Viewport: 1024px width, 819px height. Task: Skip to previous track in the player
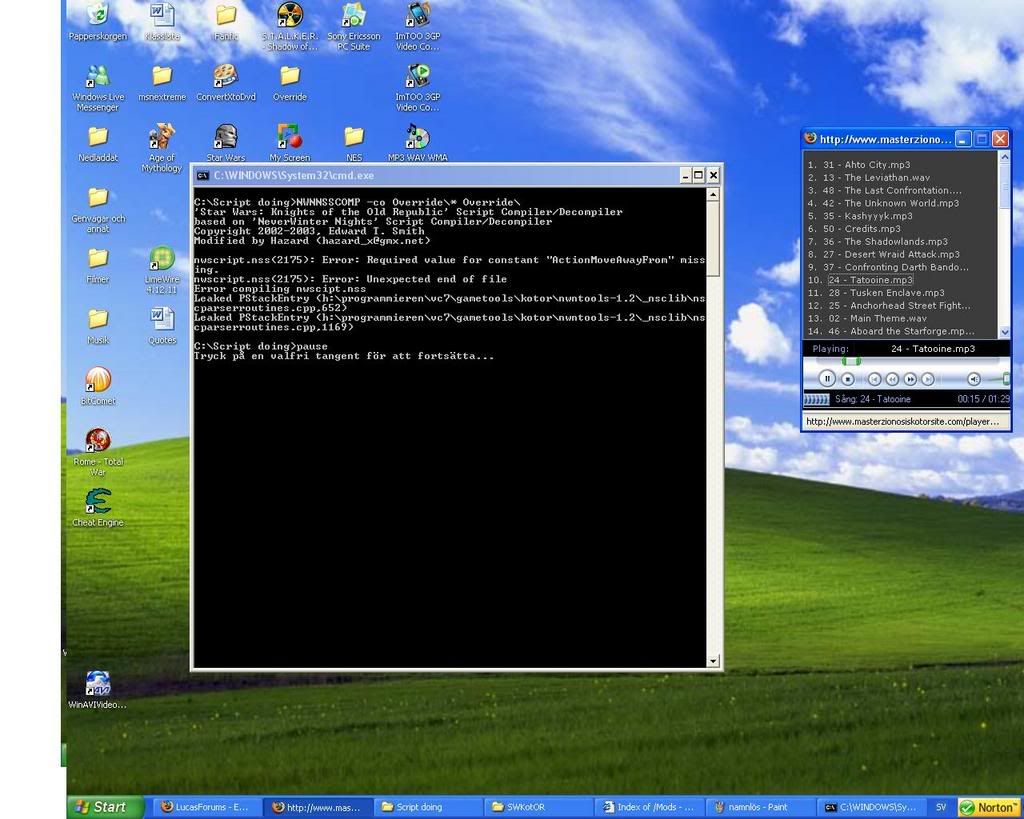tap(874, 379)
